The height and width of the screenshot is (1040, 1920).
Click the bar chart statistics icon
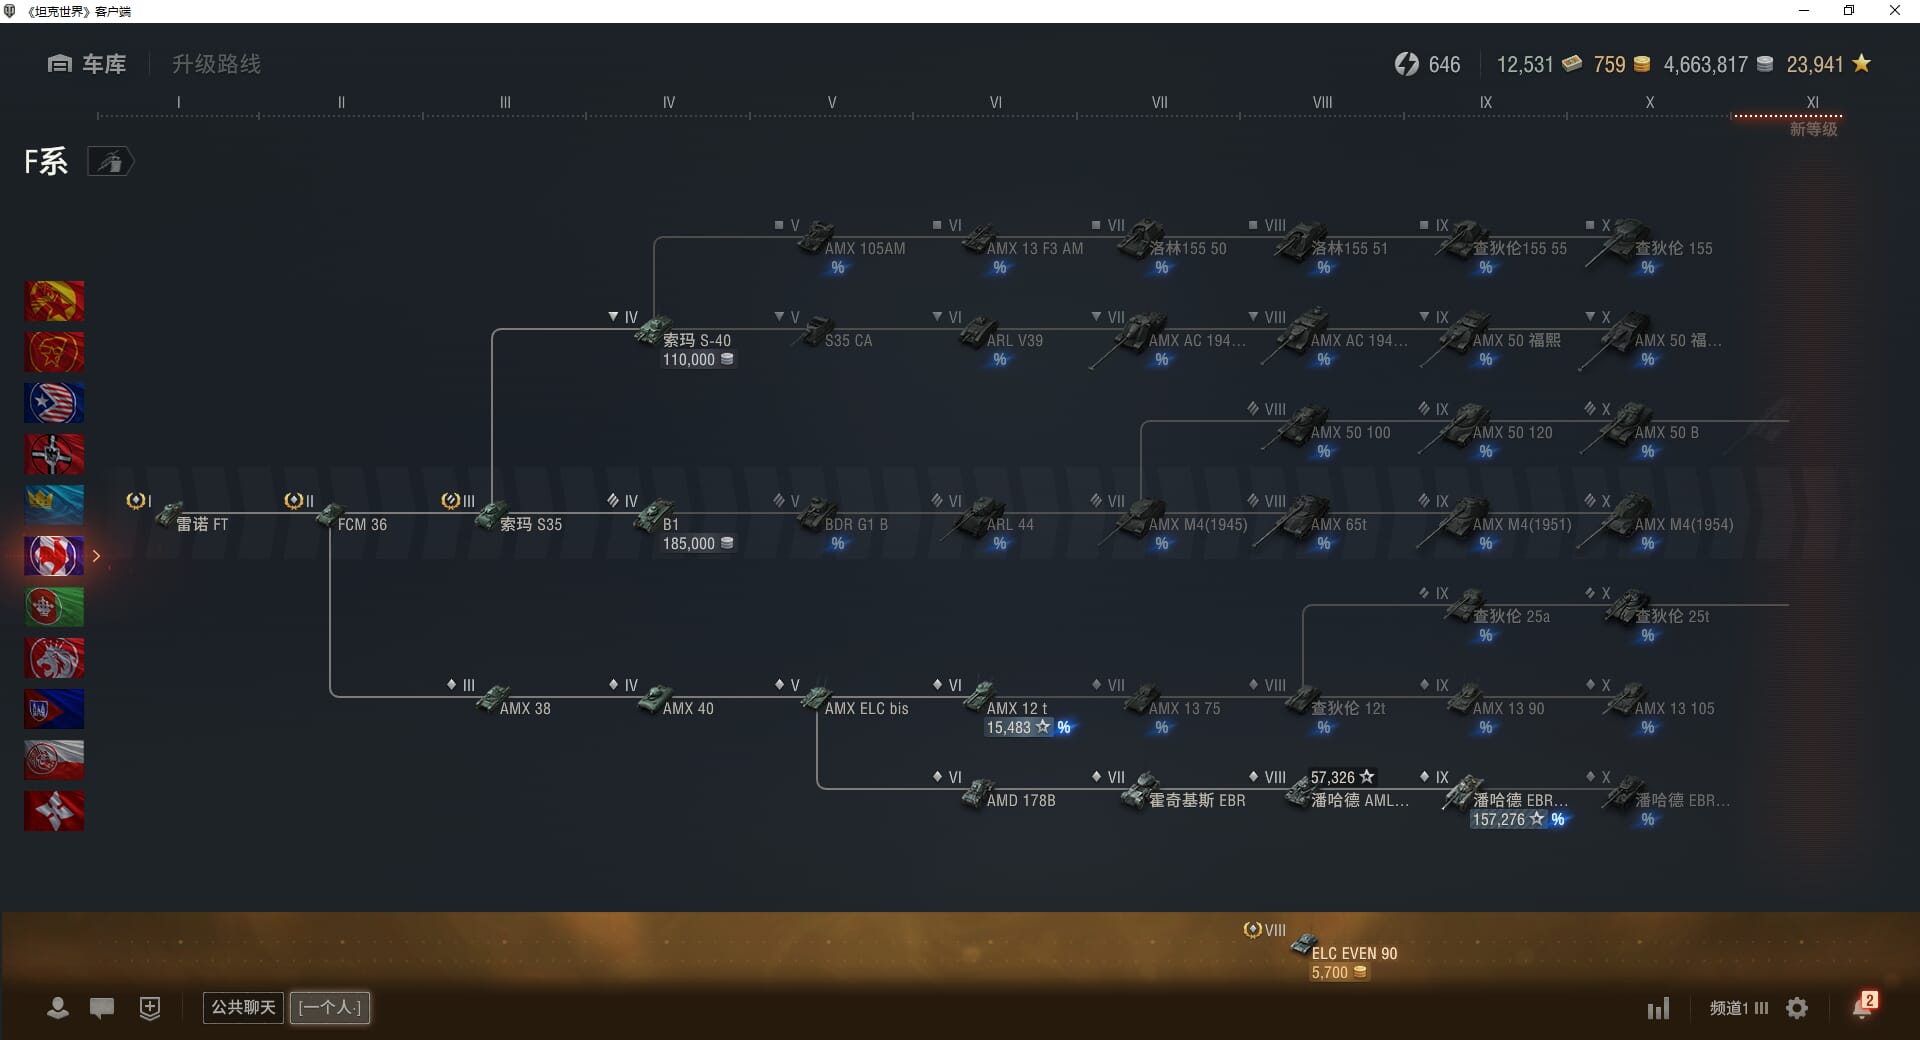click(1658, 1008)
